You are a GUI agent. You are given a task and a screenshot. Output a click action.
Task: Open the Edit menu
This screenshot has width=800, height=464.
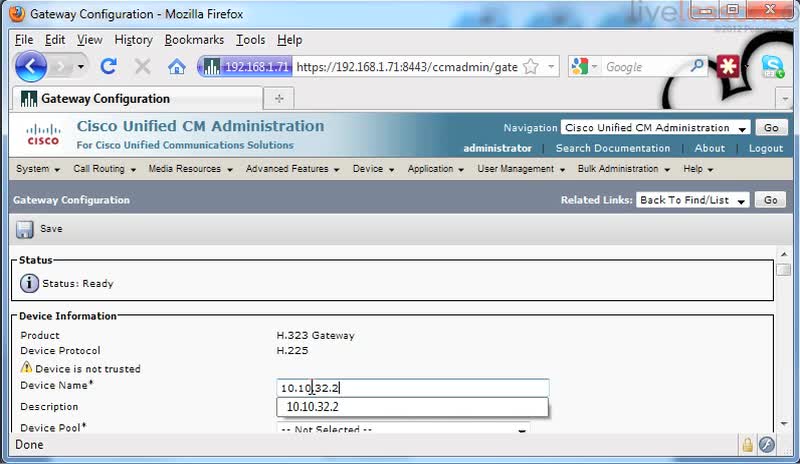point(55,40)
